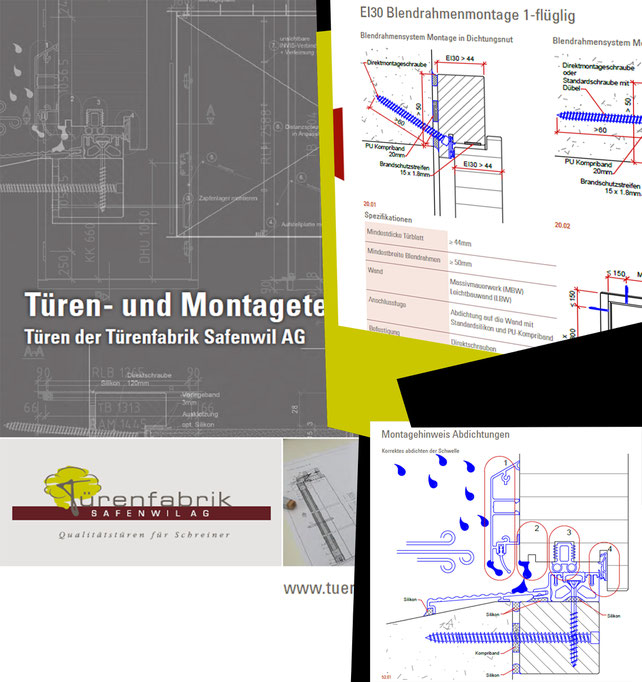
Task: Select the 'Leichtbauwand (LBW)' table entry
Action: (480, 296)
